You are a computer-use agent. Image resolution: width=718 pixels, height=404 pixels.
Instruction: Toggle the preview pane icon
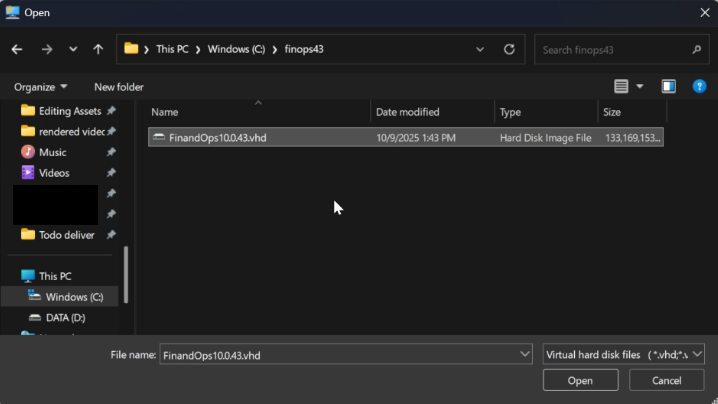tap(669, 87)
